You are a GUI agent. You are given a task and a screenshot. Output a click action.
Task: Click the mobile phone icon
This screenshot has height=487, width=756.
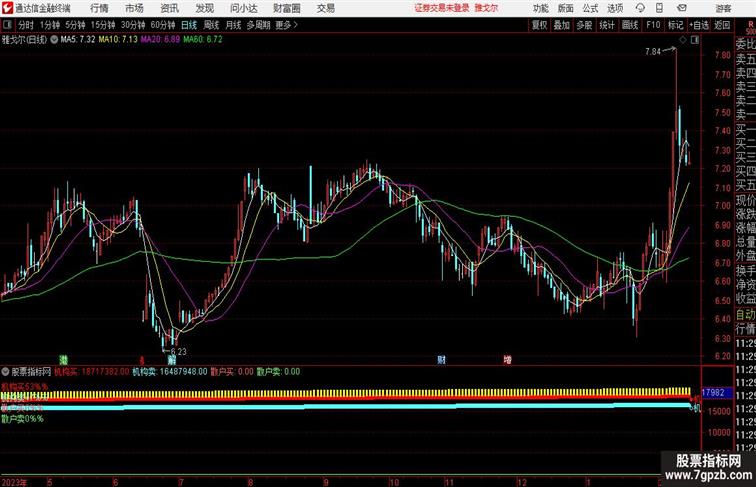pos(660,8)
